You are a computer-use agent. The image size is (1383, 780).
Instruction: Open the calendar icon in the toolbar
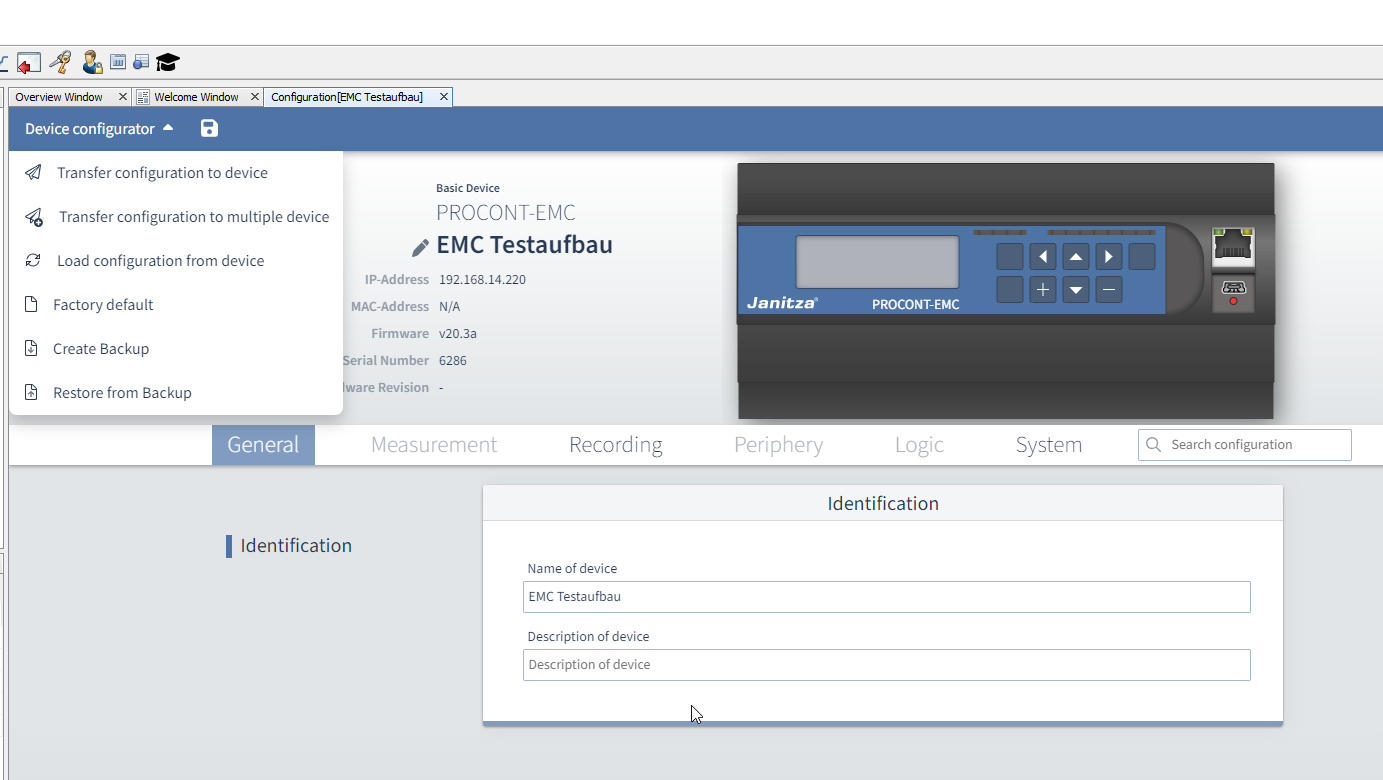(x=117, y=62)
